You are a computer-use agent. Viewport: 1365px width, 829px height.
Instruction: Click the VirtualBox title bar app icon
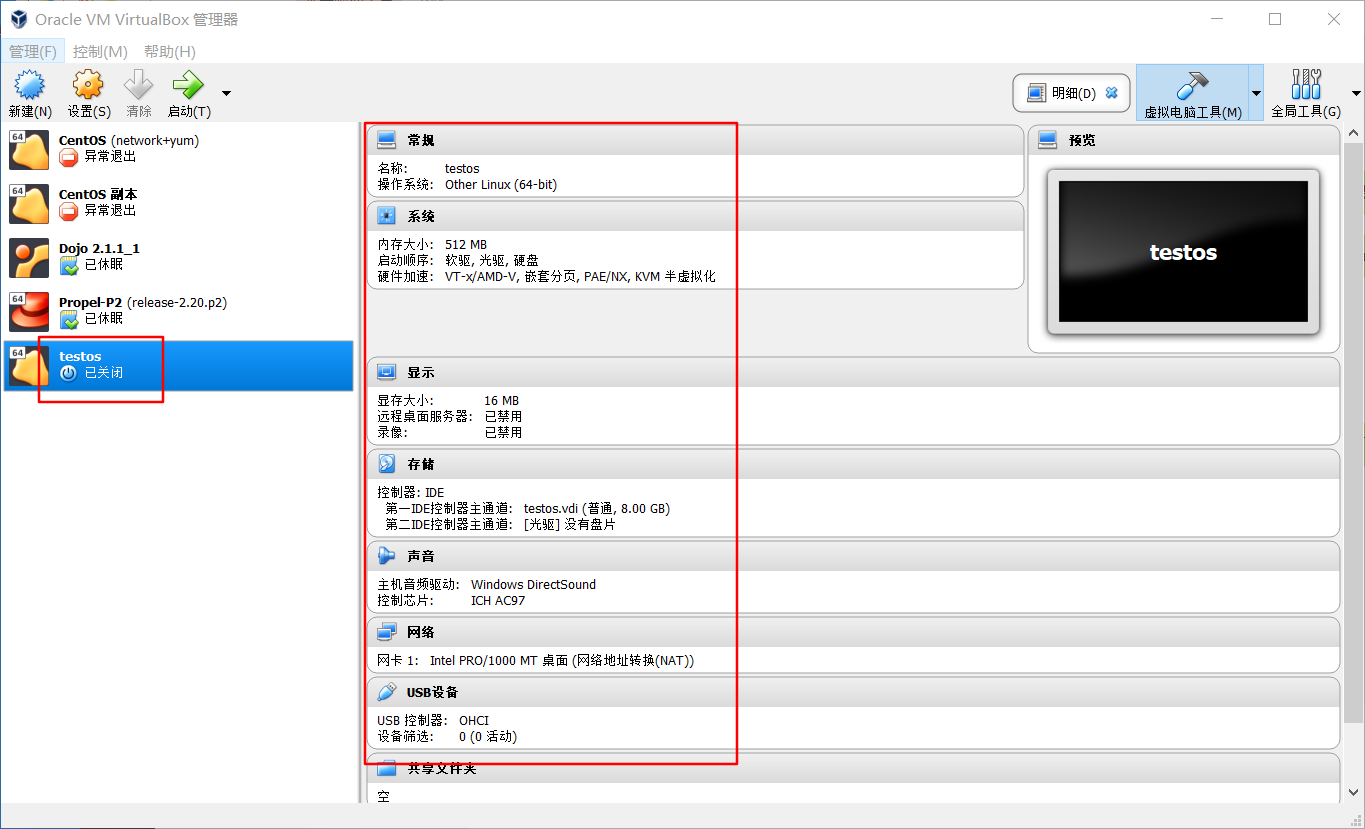tap(18, 19)
